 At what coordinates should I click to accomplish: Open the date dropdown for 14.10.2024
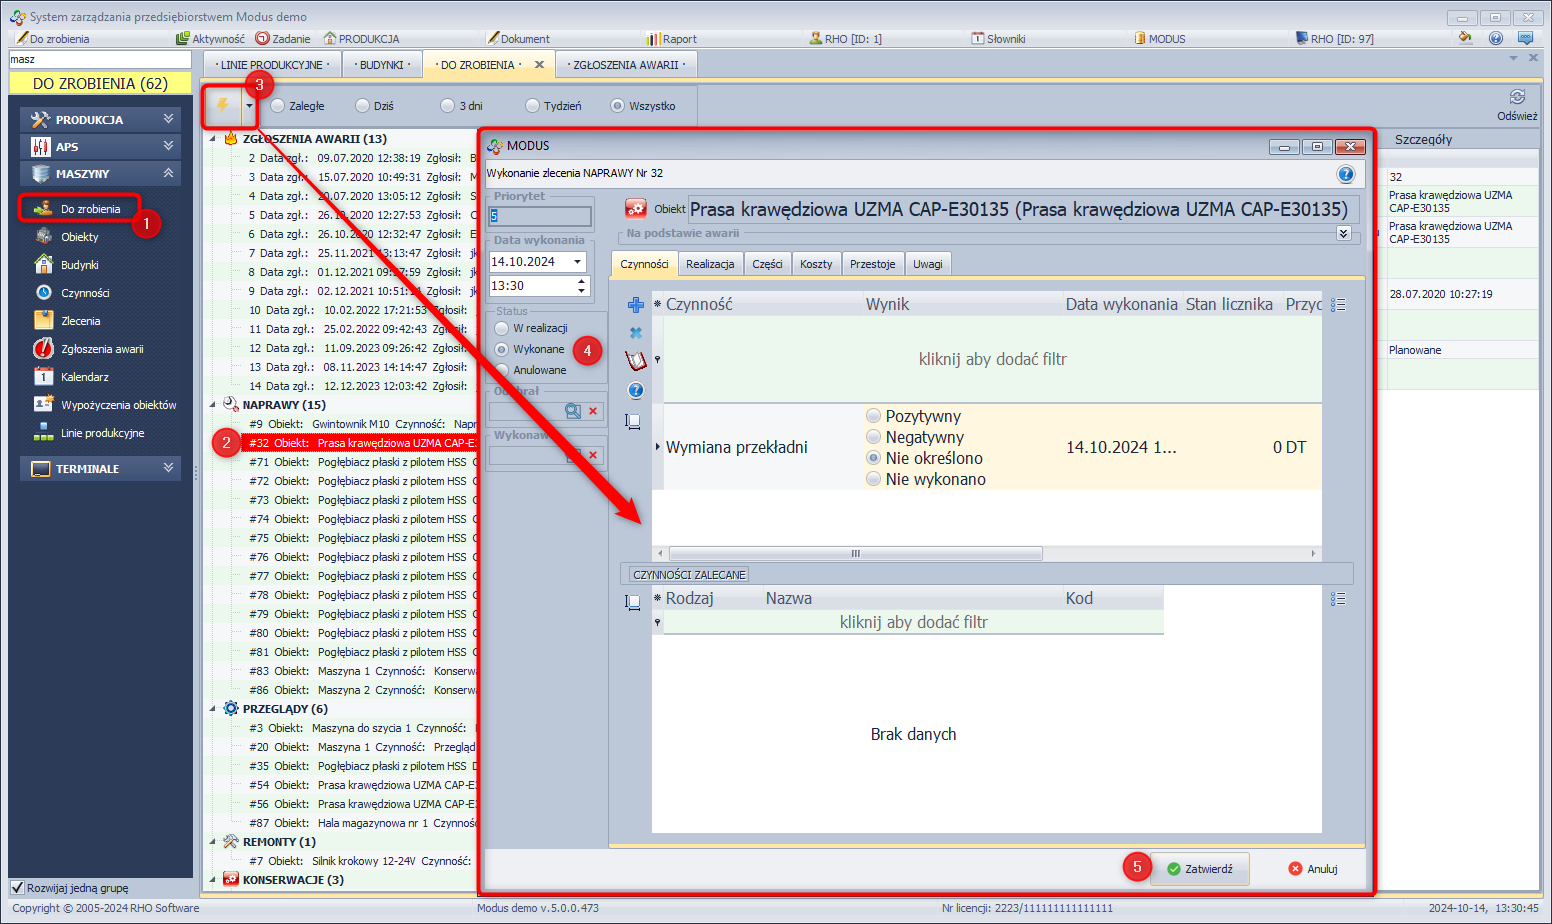click(577, 262)
